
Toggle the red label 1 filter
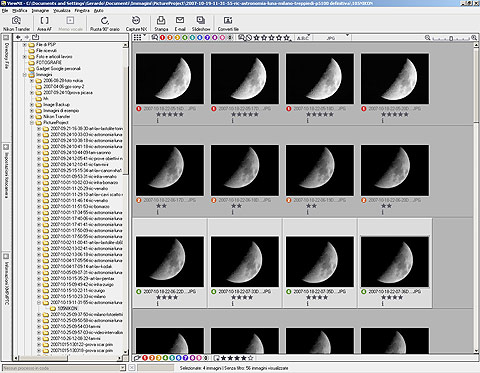click(x=162, y=38)
